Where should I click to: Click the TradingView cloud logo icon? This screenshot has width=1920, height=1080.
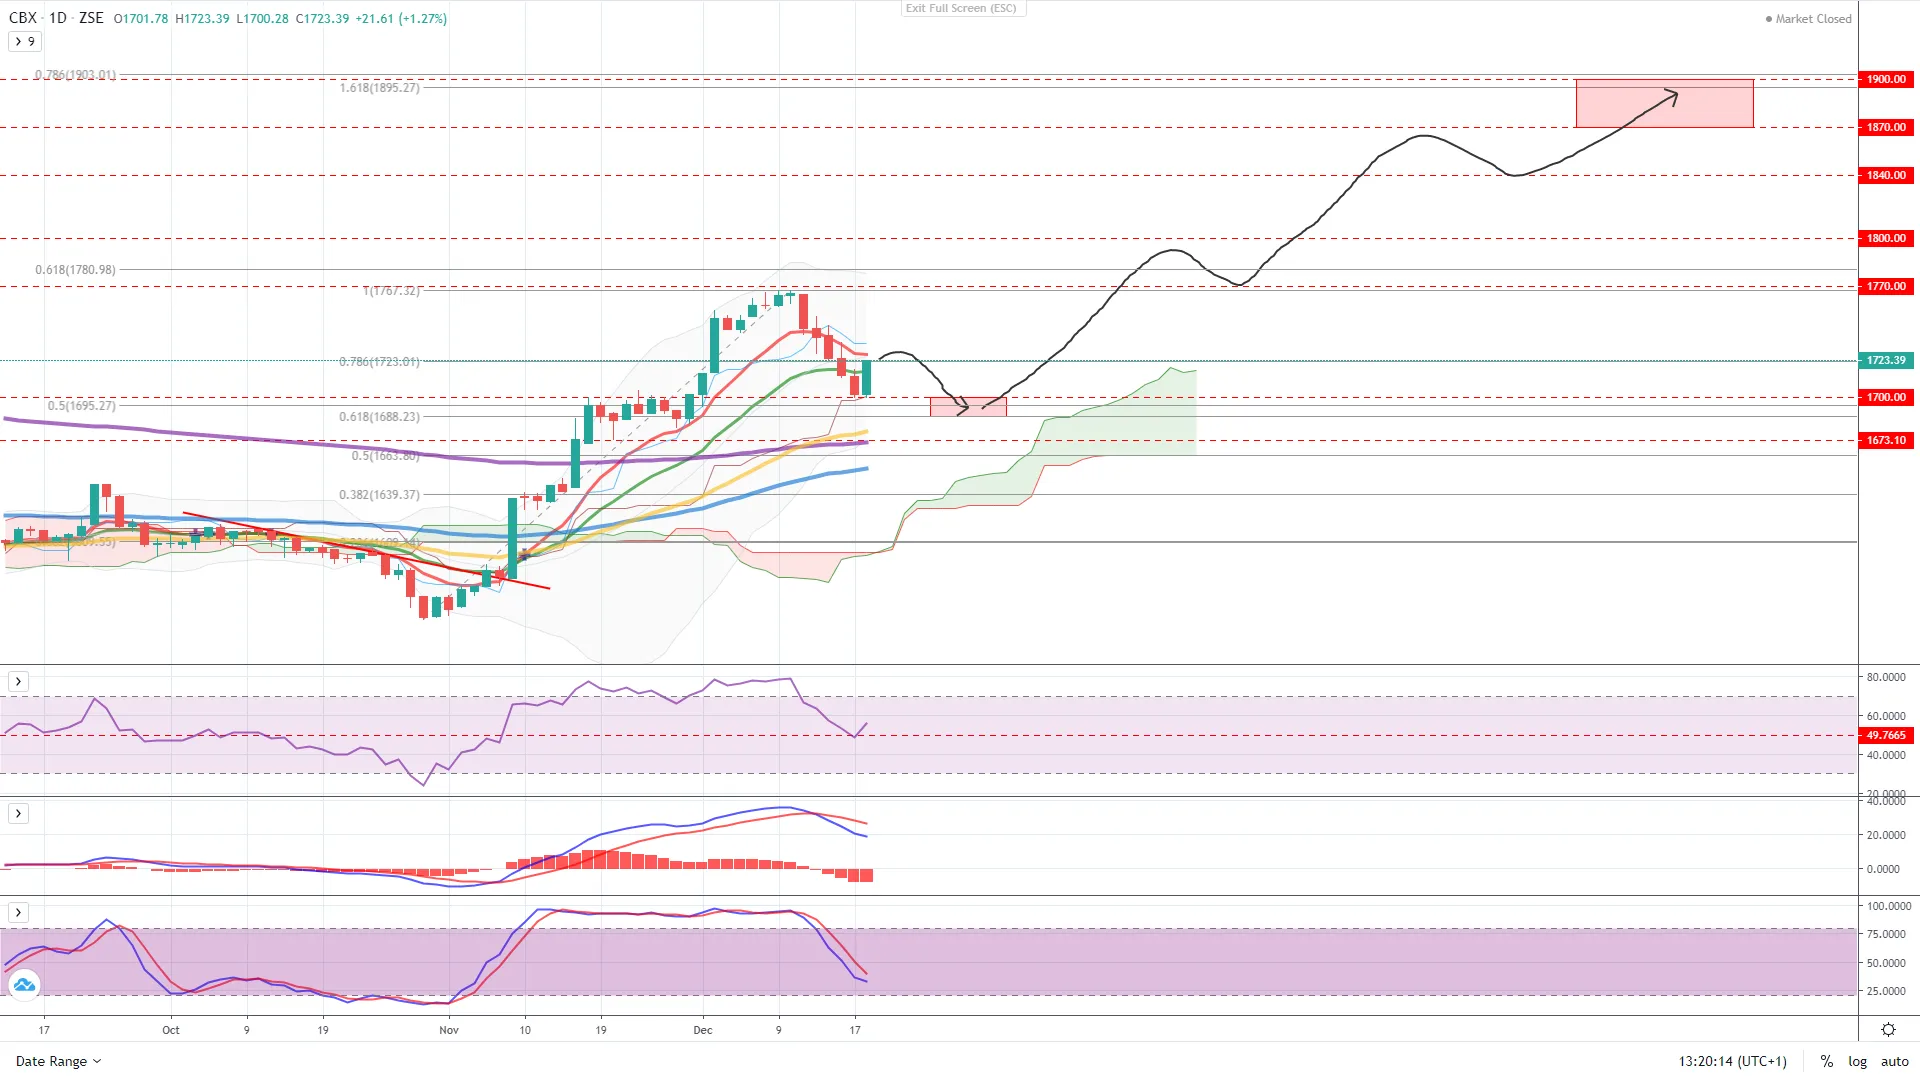[x=24, y=985]
